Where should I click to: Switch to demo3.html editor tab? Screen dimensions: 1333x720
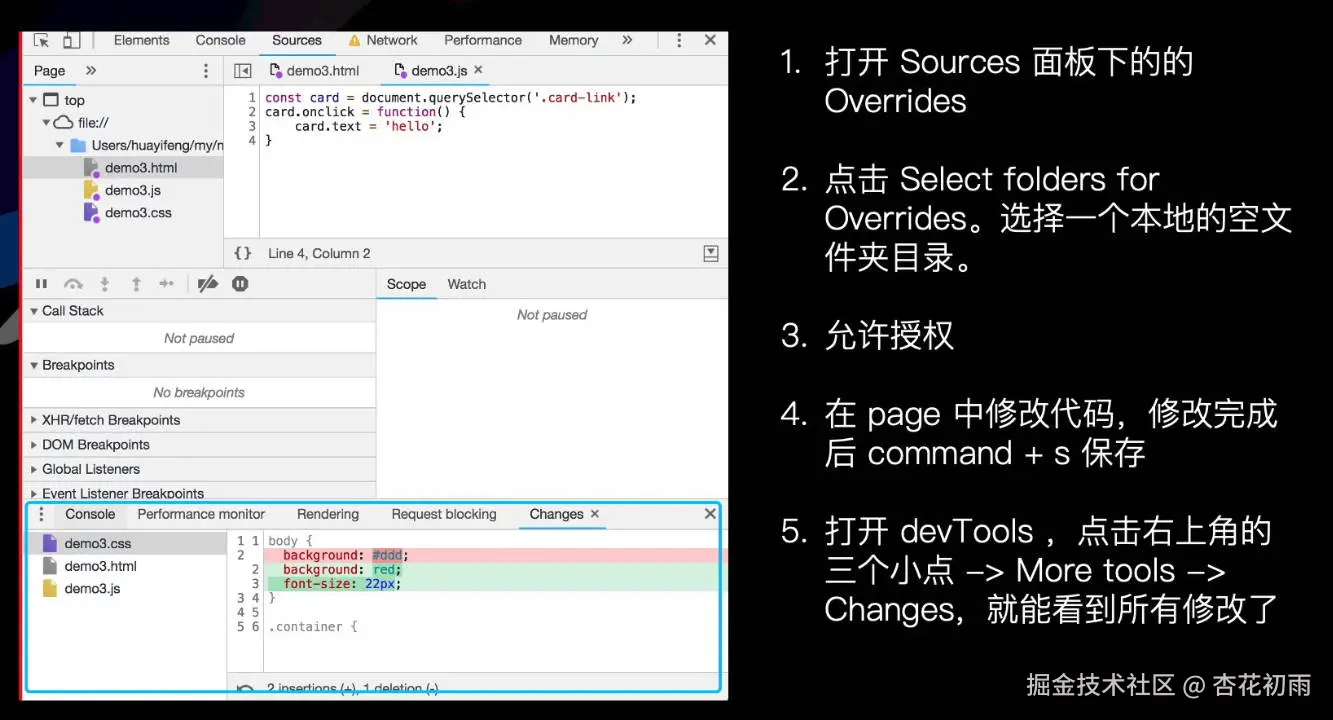pos(315,71)
